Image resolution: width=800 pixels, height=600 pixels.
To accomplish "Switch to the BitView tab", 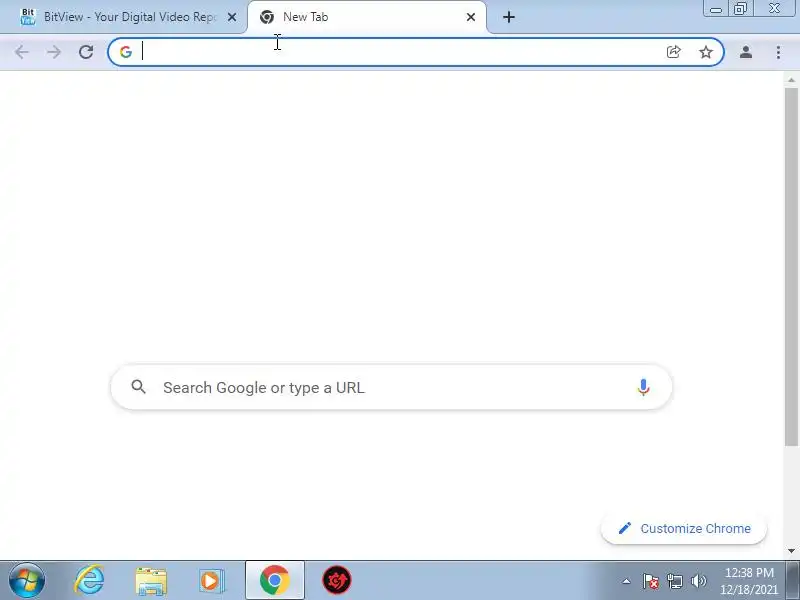I will [123, 17].
